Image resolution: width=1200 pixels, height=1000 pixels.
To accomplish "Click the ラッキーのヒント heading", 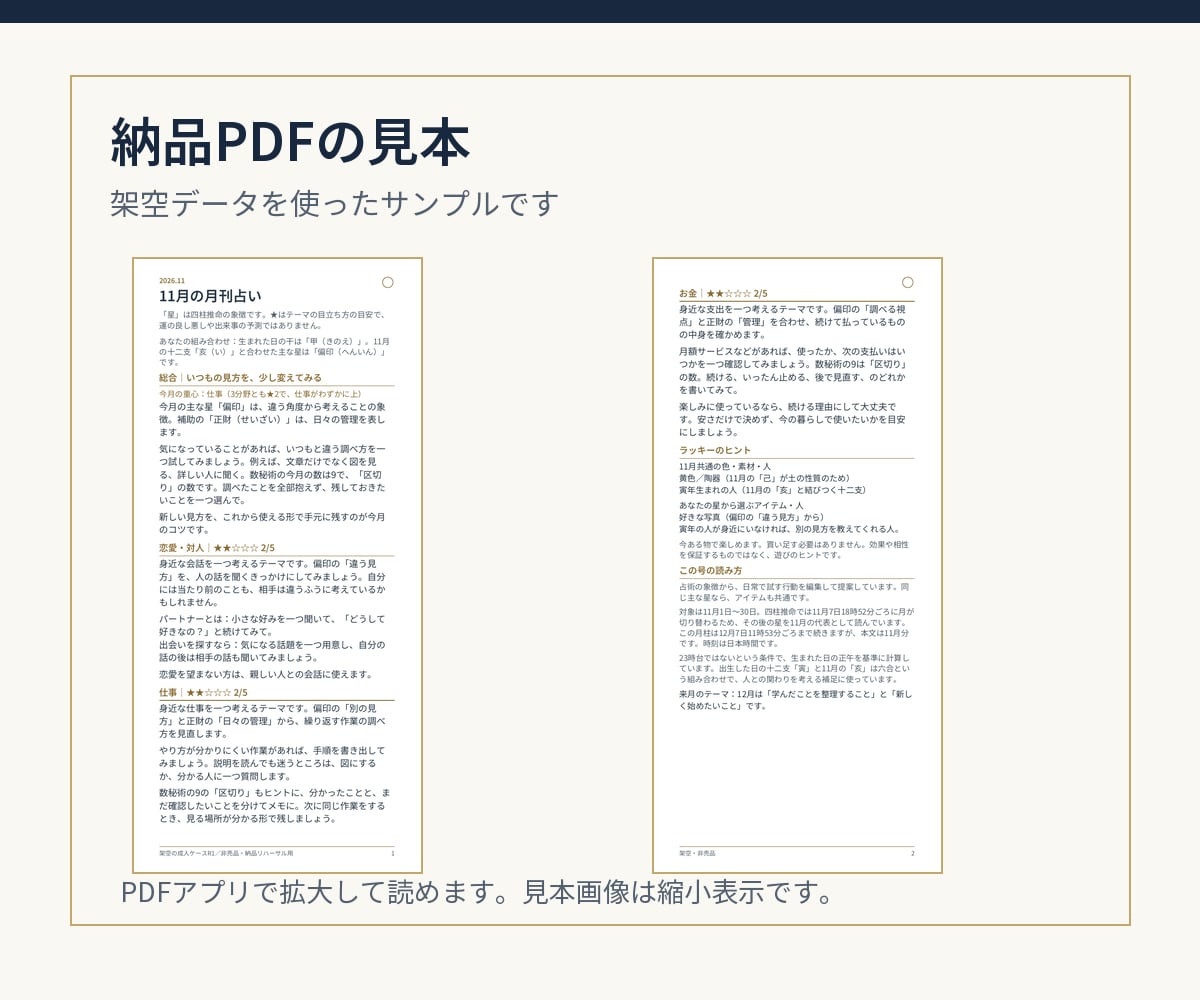I will (715, 451).
